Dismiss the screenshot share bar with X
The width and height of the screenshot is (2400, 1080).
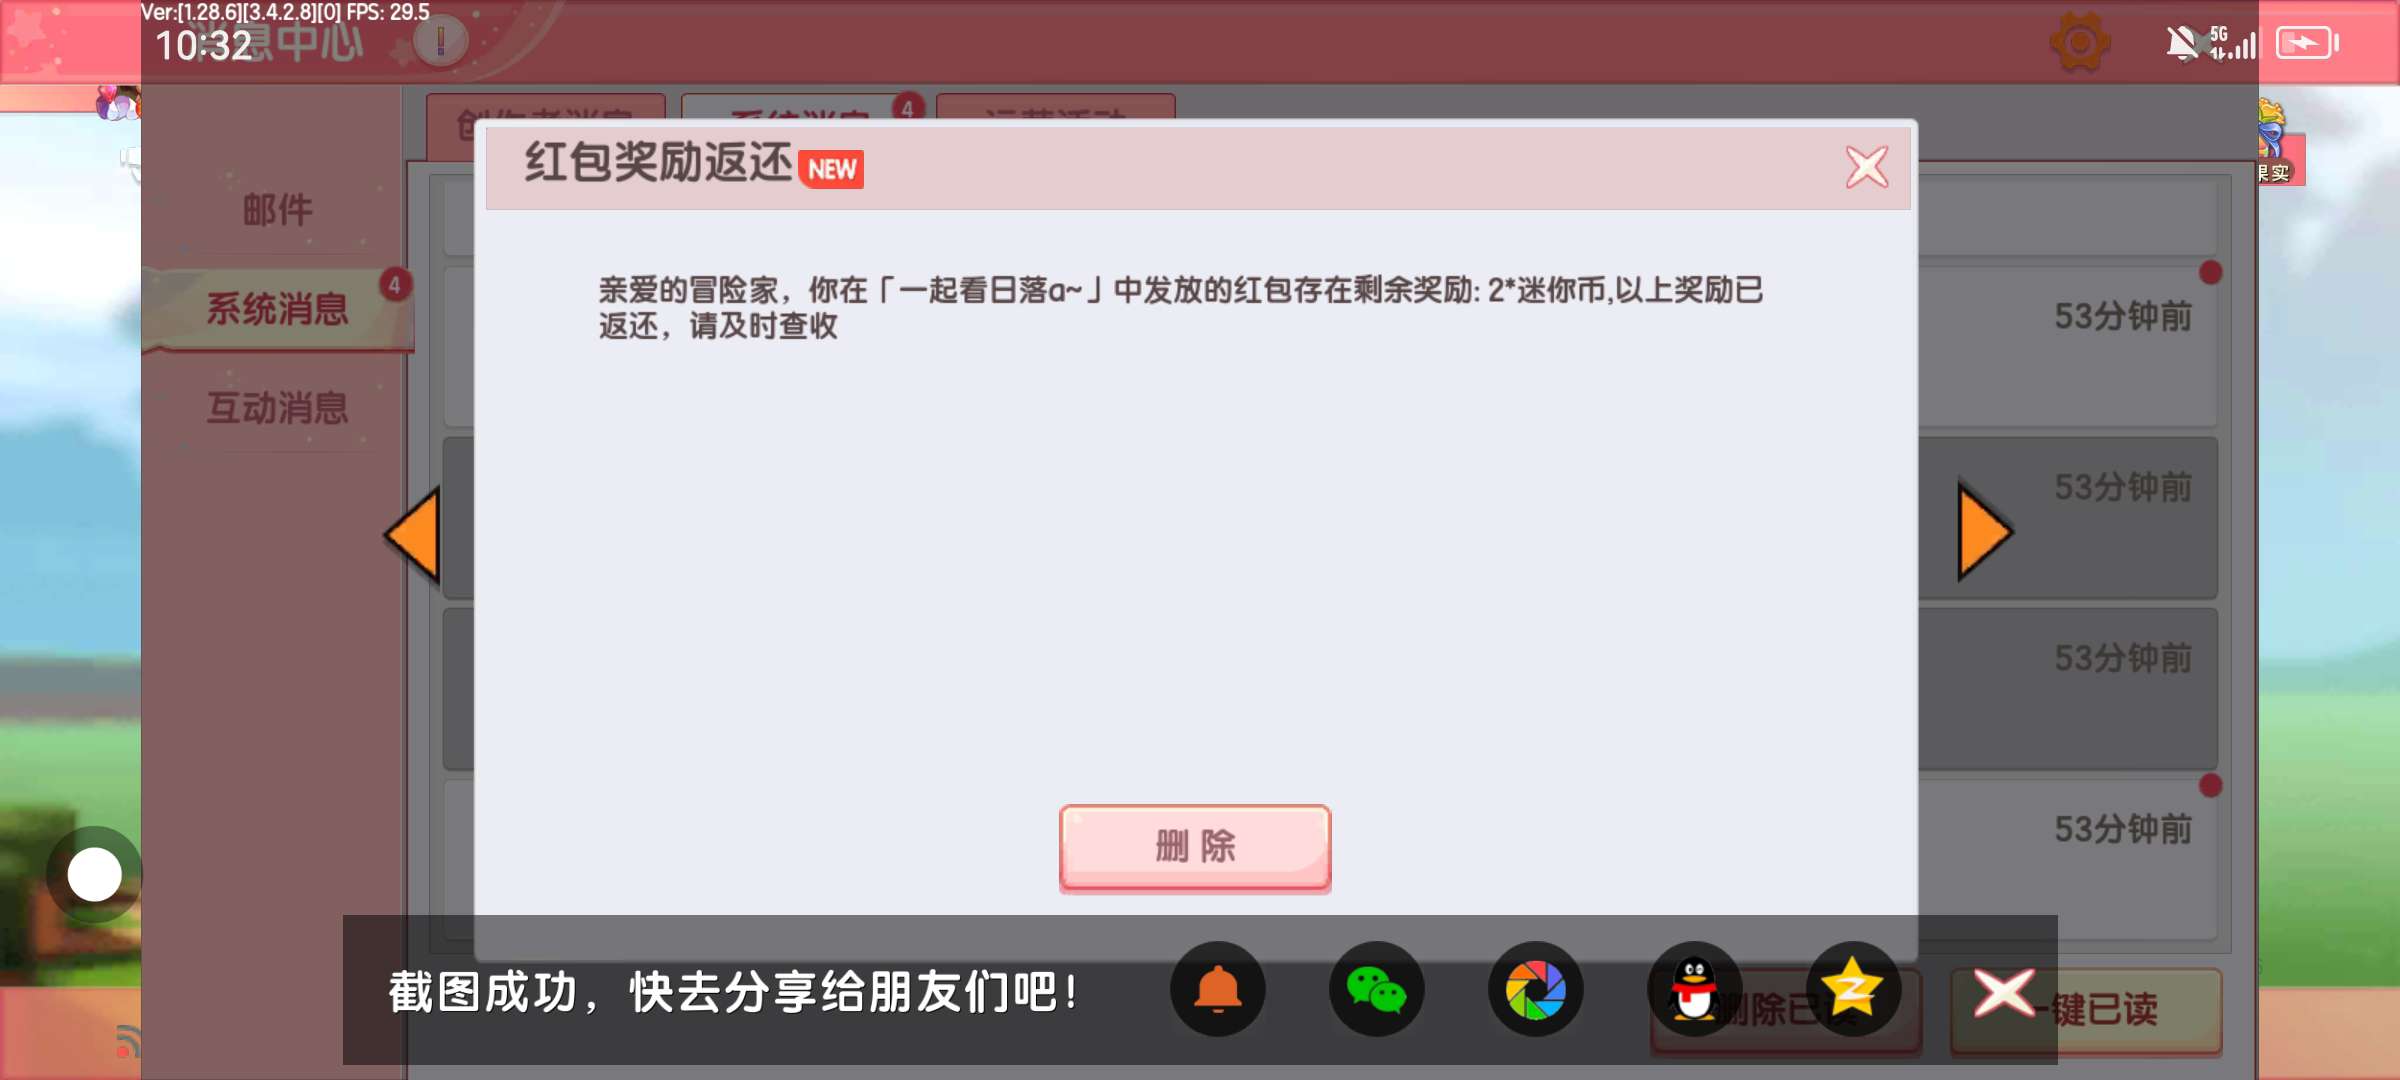coord(2003,992)
